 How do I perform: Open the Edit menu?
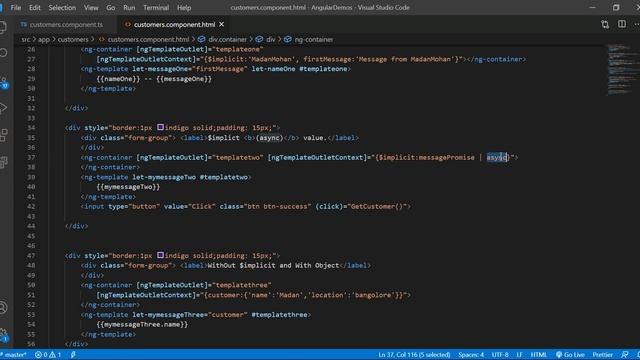pyautogui.click(x=35, y=8)
